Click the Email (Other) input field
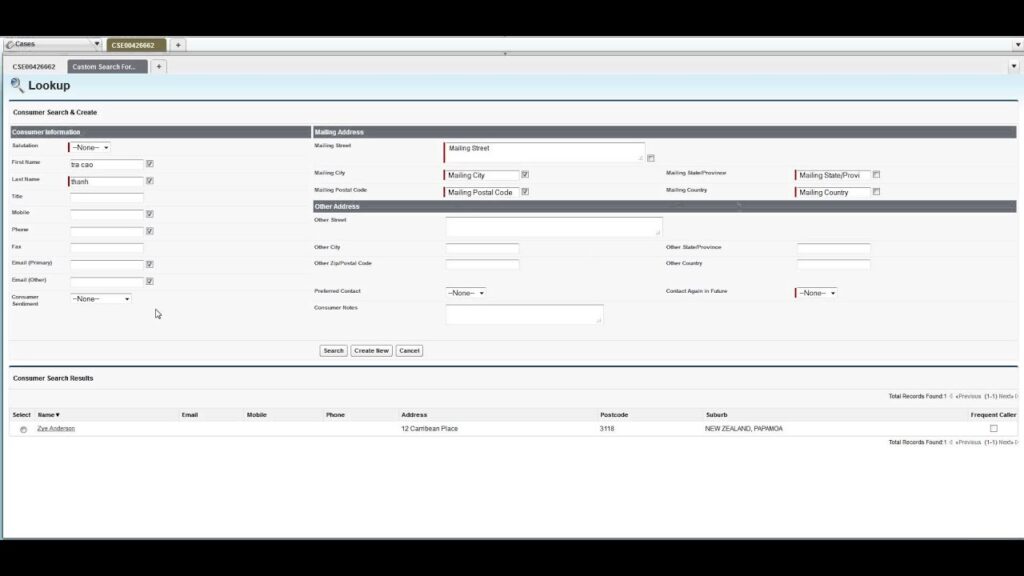This screenshot has height=576, width=1024. [106, 281]
